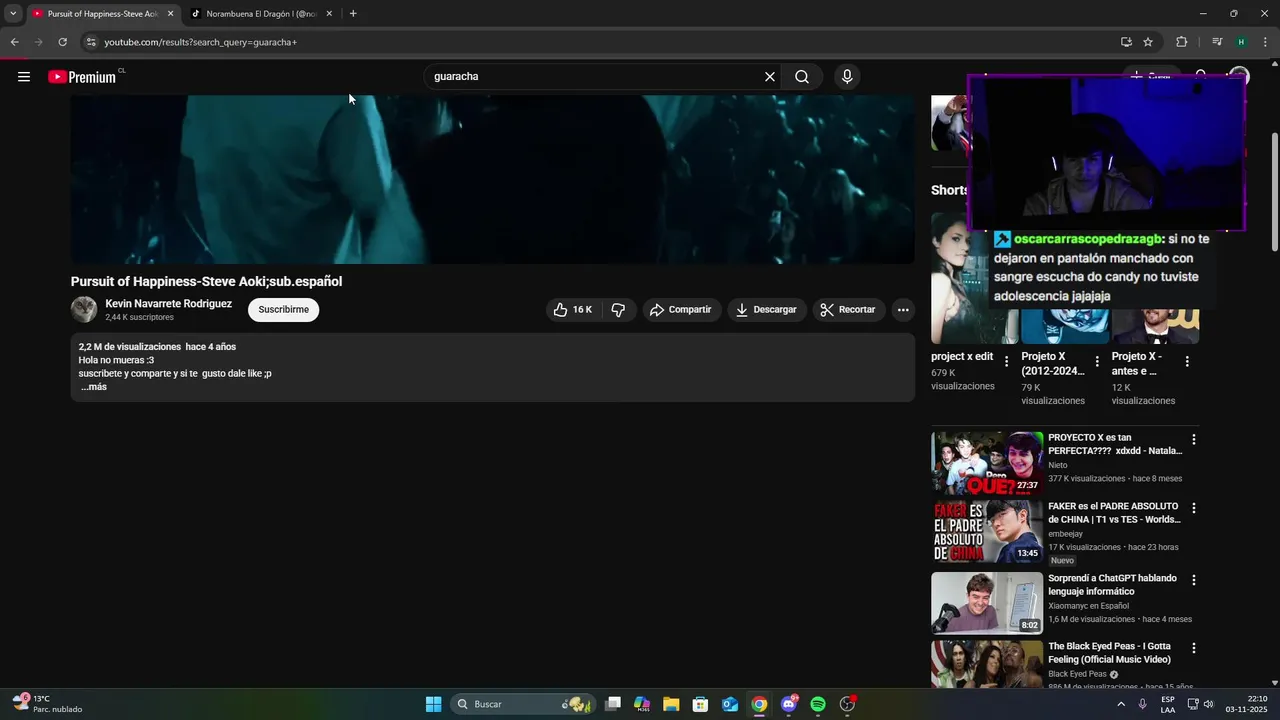View site information icon in address bar
The image size is (1280, 720).
(91, 42)
